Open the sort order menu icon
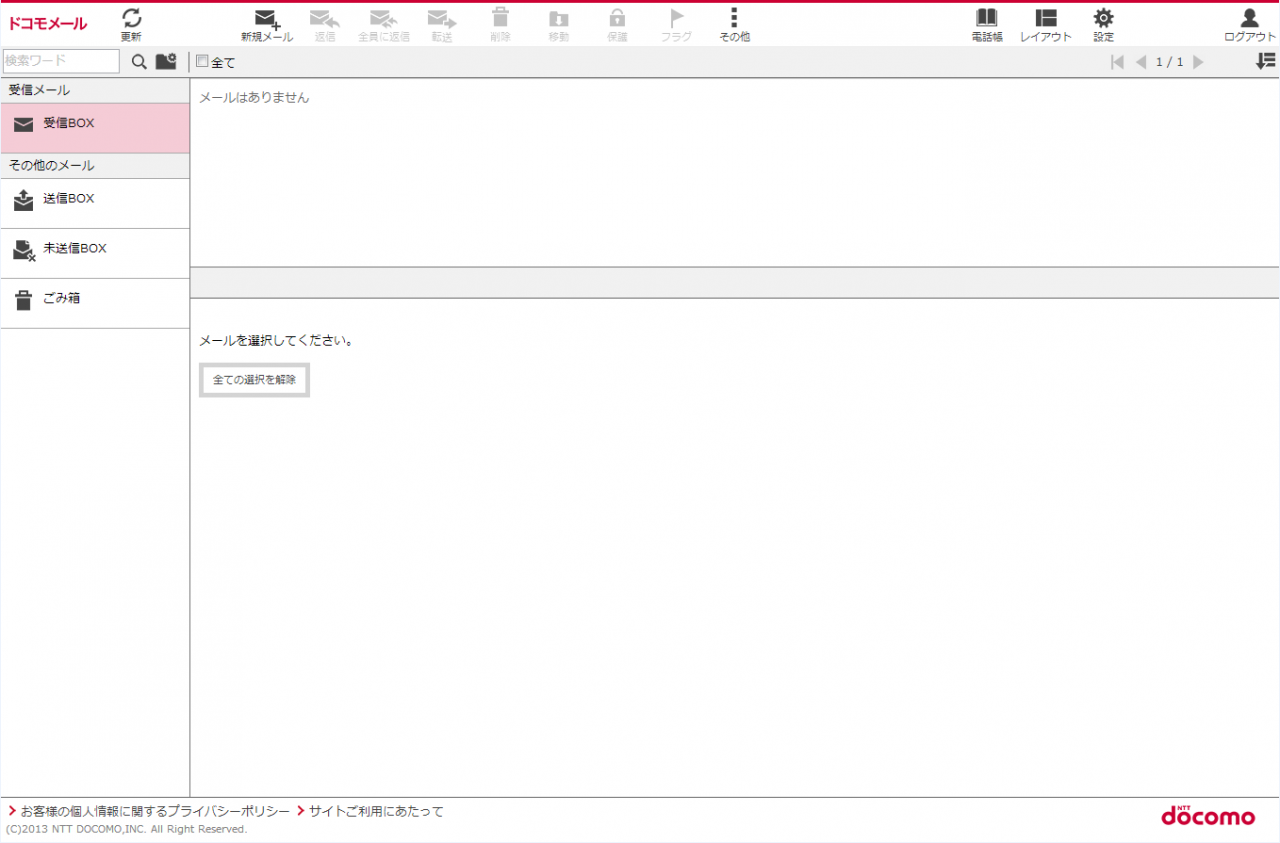 (x=1266, y=61)
